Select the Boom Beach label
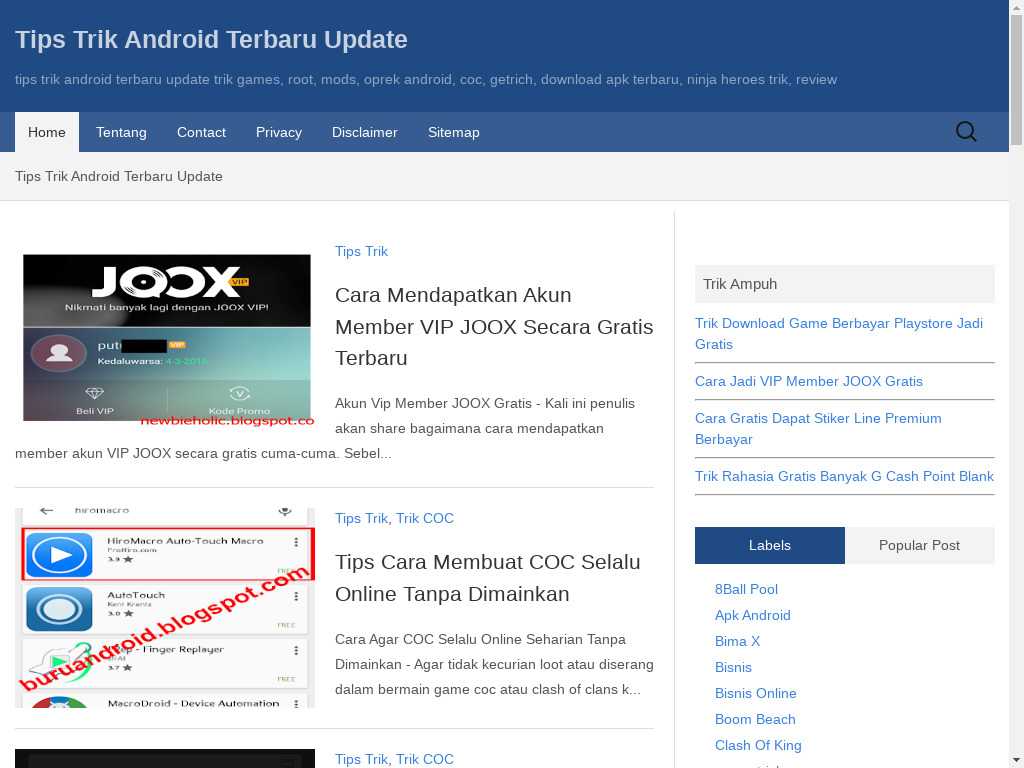 pyautogui.click(x=755, y=720)
